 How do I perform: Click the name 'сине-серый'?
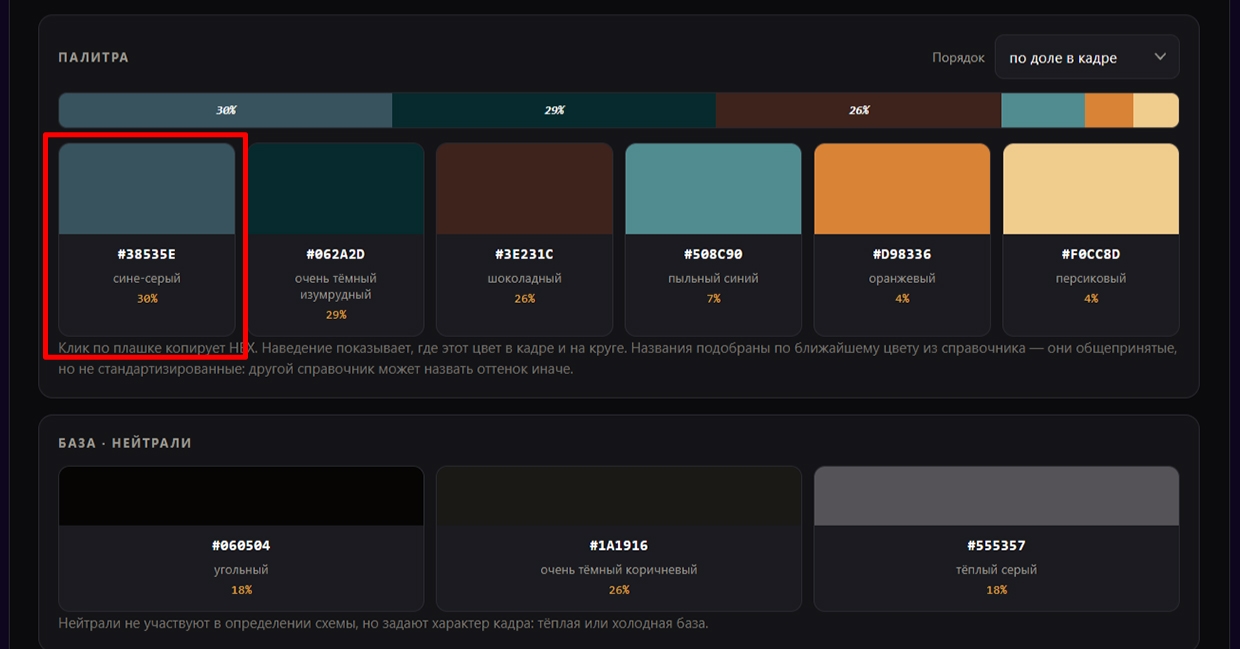(147, 278)
